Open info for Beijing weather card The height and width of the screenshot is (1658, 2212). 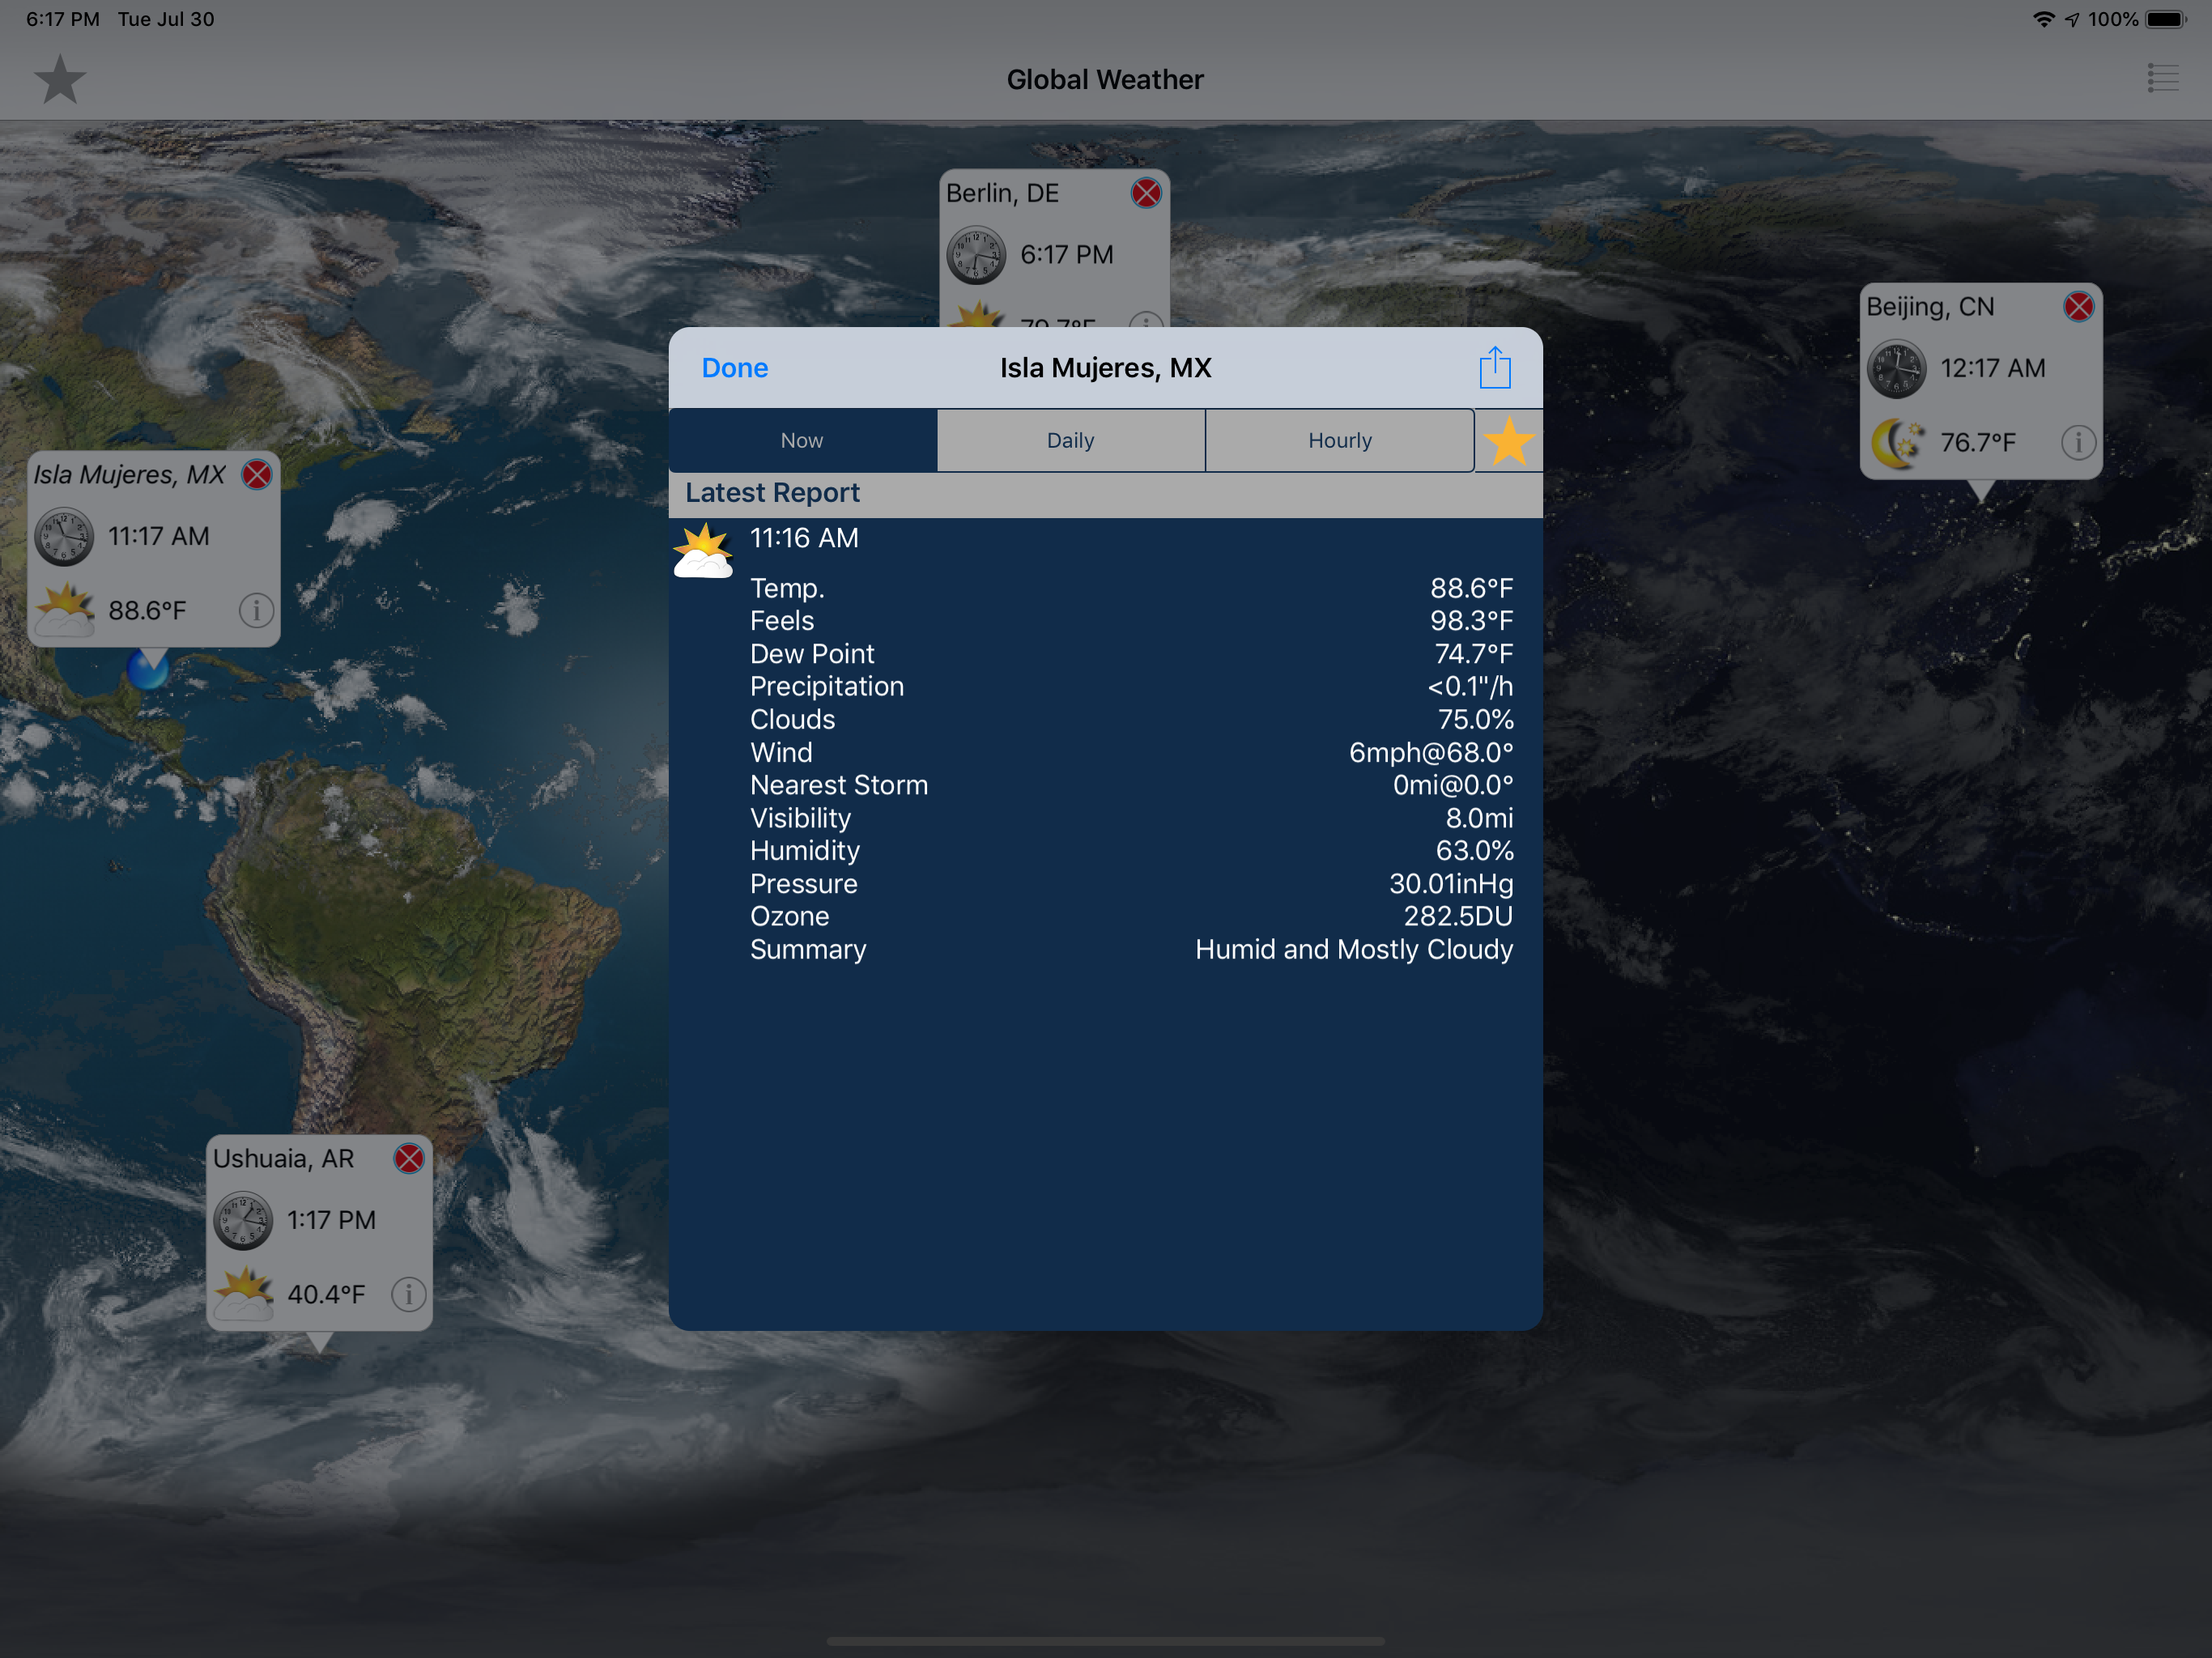click(2078, 442)
